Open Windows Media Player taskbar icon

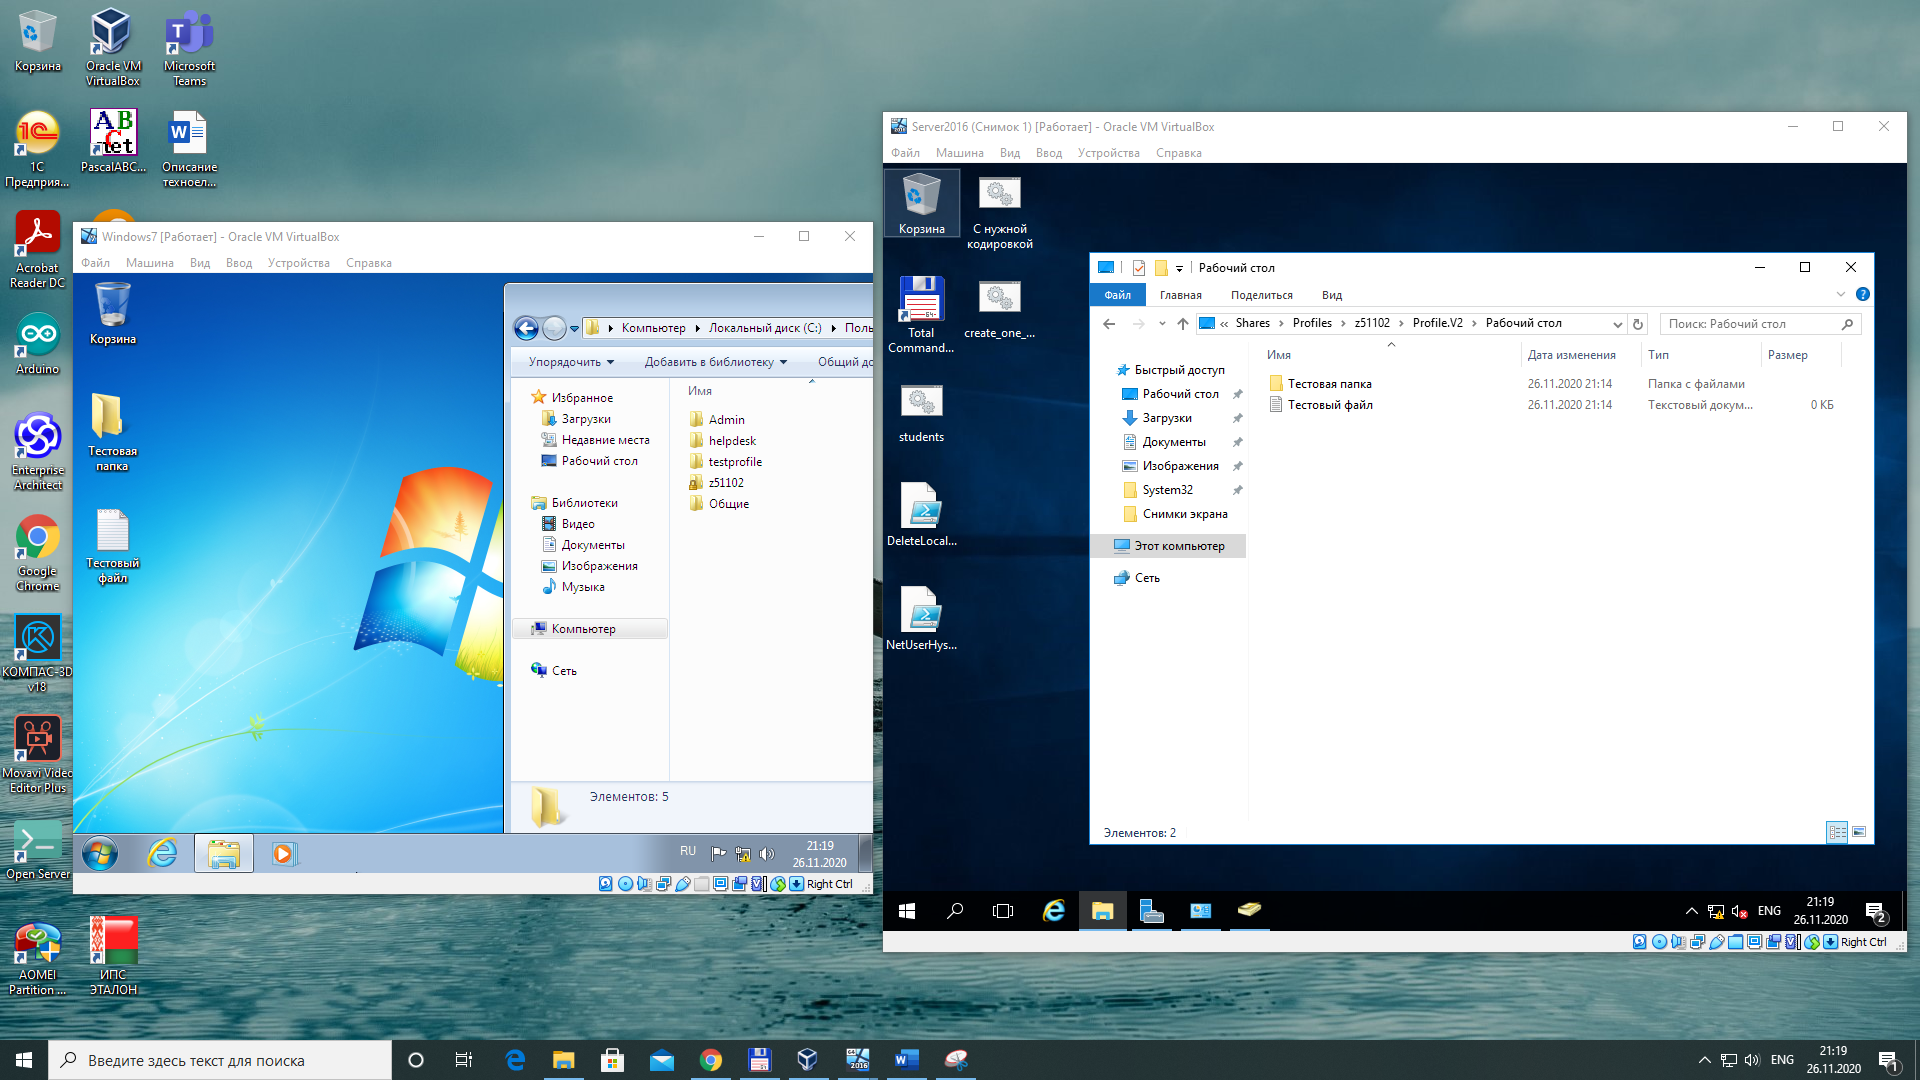click(x=283, y=854)
